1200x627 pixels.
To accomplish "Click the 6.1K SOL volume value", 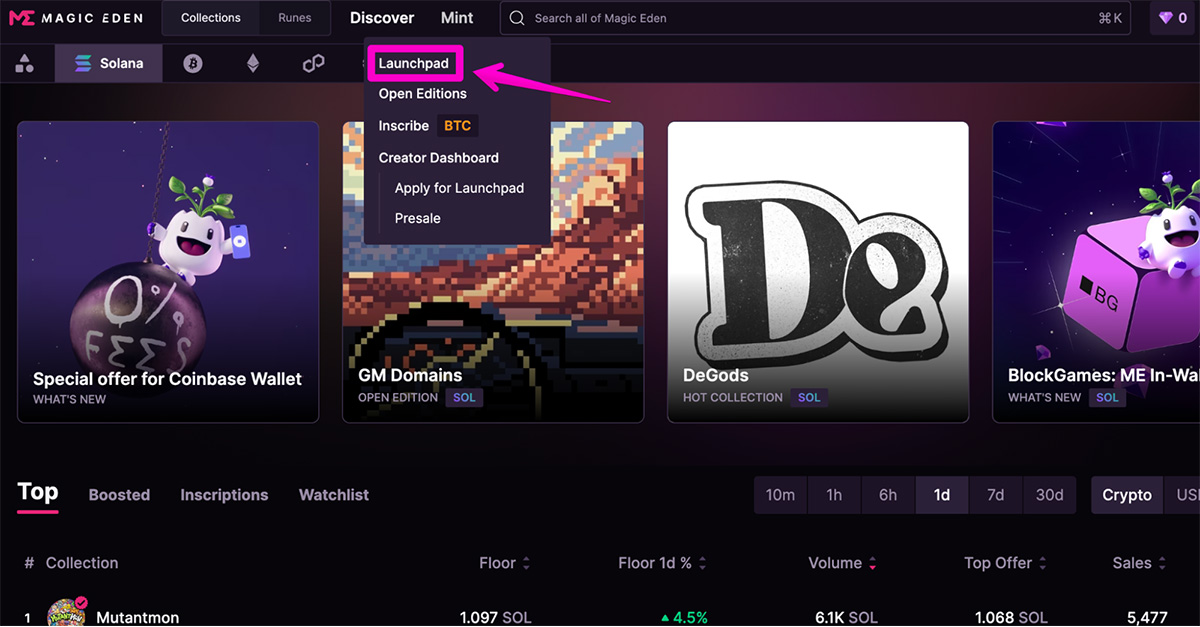I will click(x=846, y=618).
